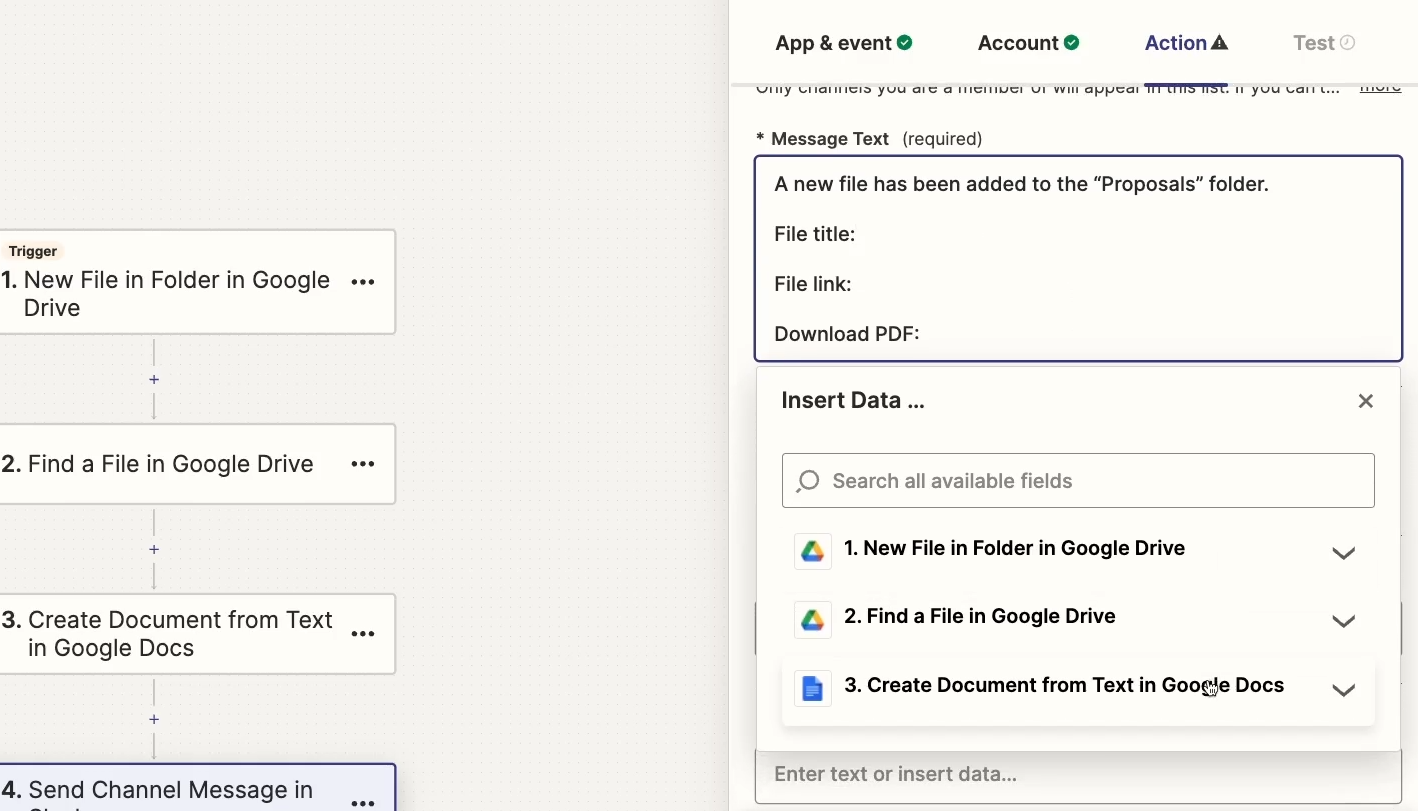This screenshot has height=811, width=1418.
Task: Click the Message Text (required) label
Action: tap(869, 139)
